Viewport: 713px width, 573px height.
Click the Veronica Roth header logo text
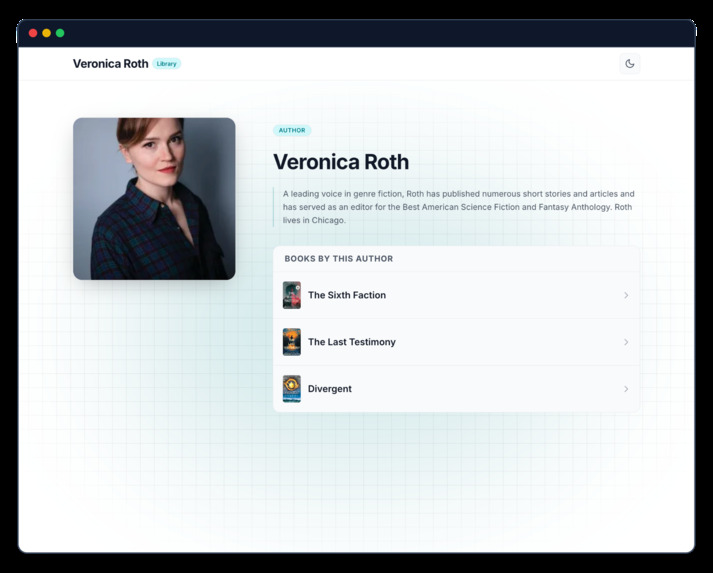tap(110, 64)
